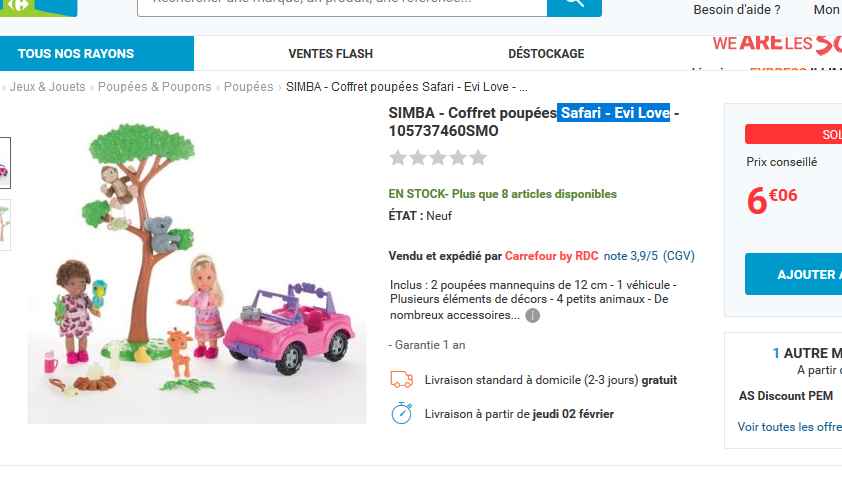The height and width of the screenshot is (482, 842).
Task: Open the DÉSTOCKAGE tab
Action: click(x=546, y=54)
